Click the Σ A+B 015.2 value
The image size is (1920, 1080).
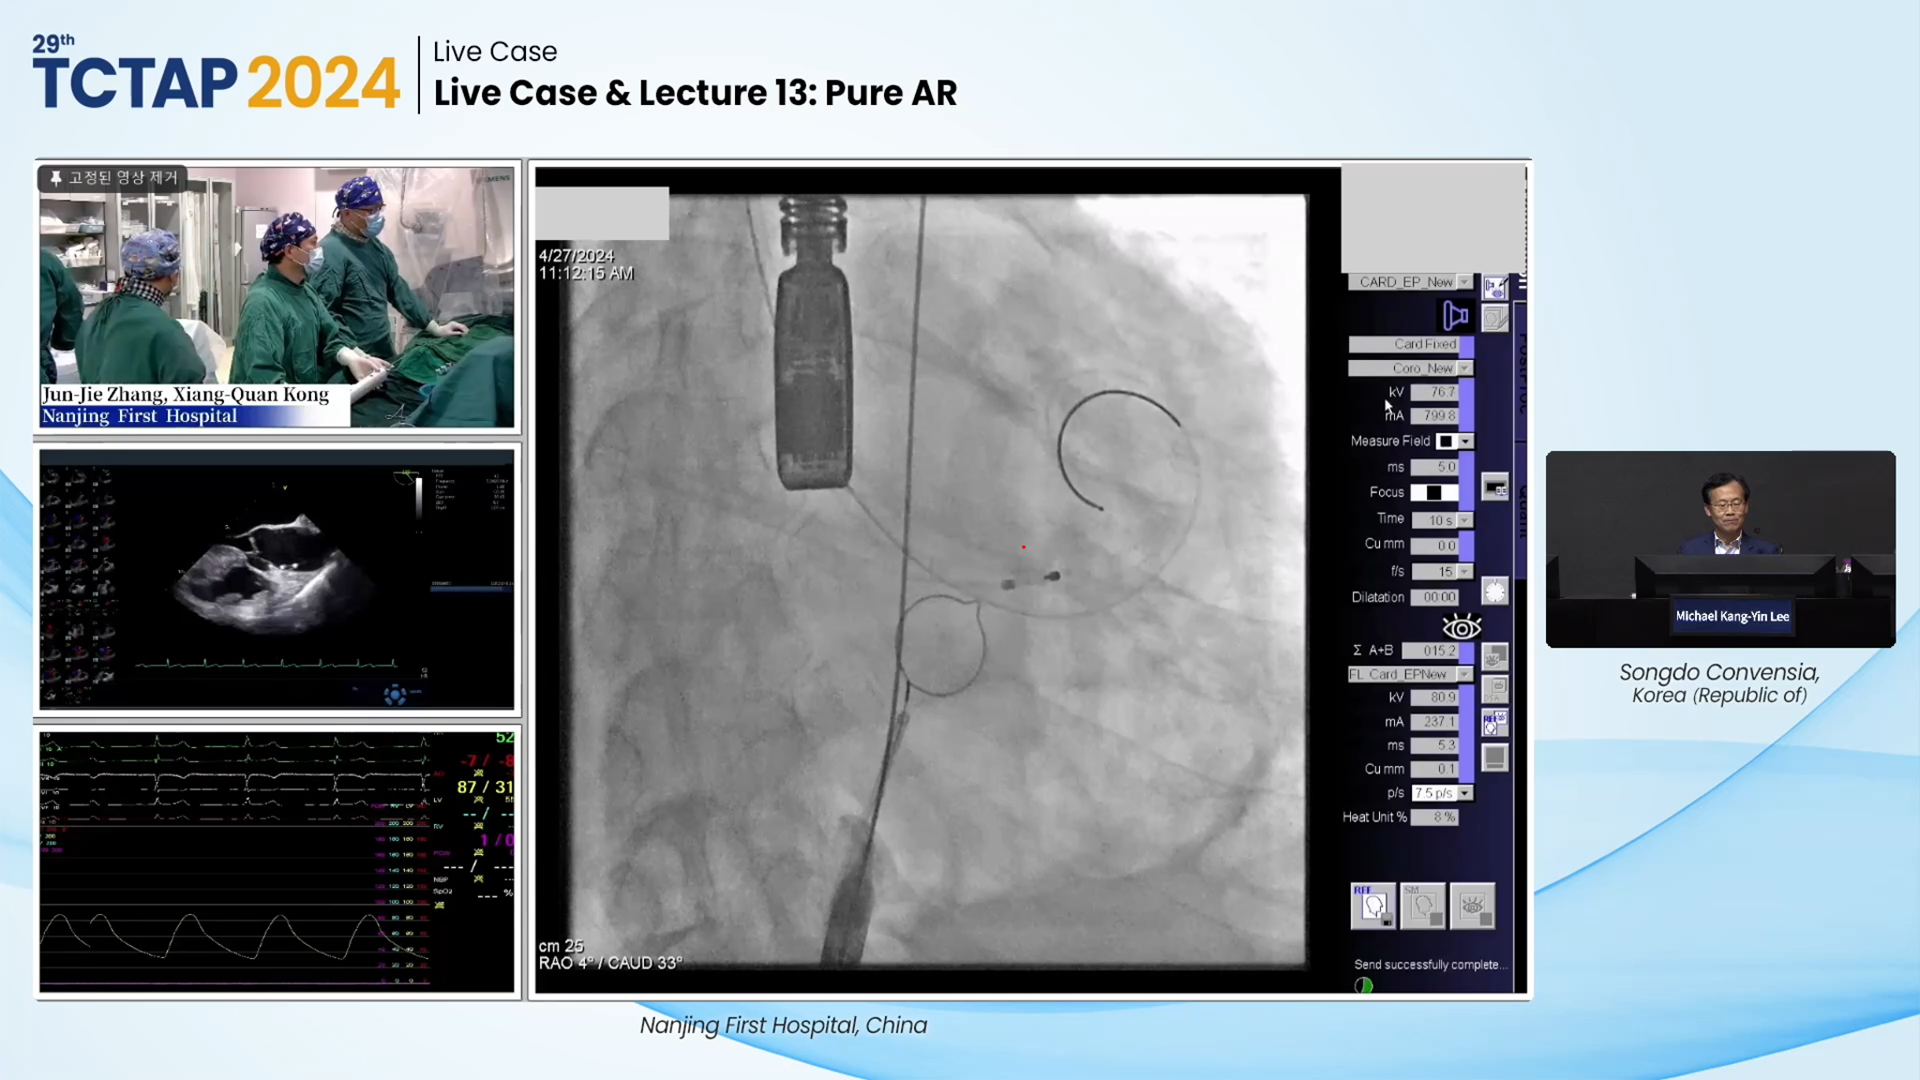(1430, 650)
